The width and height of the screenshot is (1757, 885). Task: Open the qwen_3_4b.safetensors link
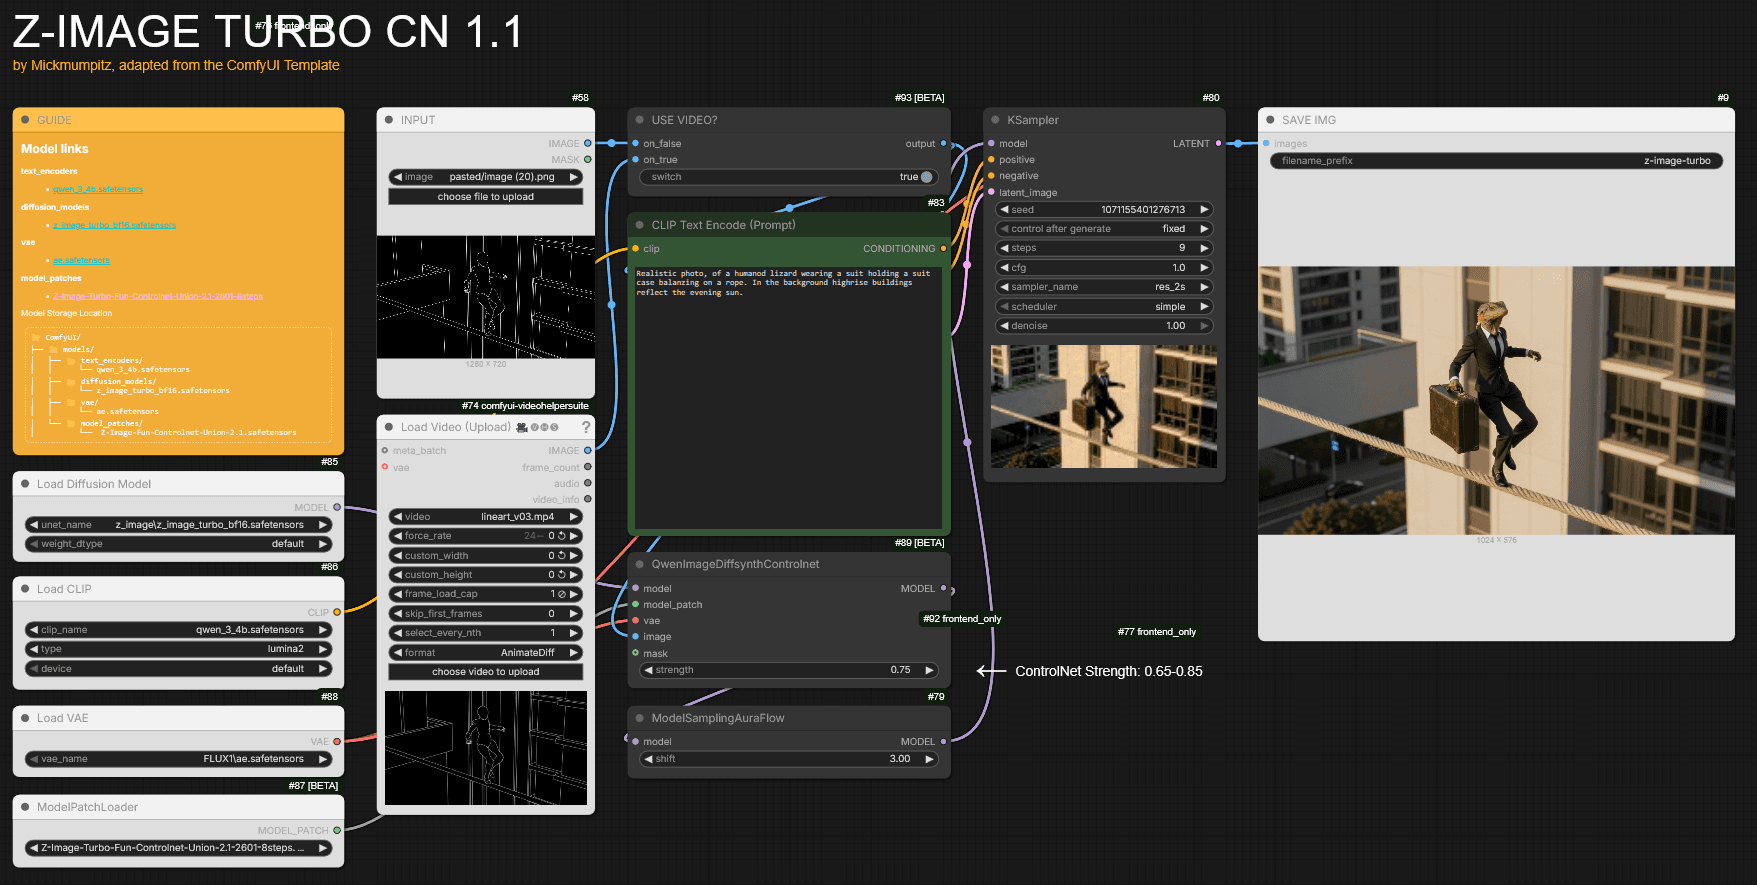click(98, 189)
